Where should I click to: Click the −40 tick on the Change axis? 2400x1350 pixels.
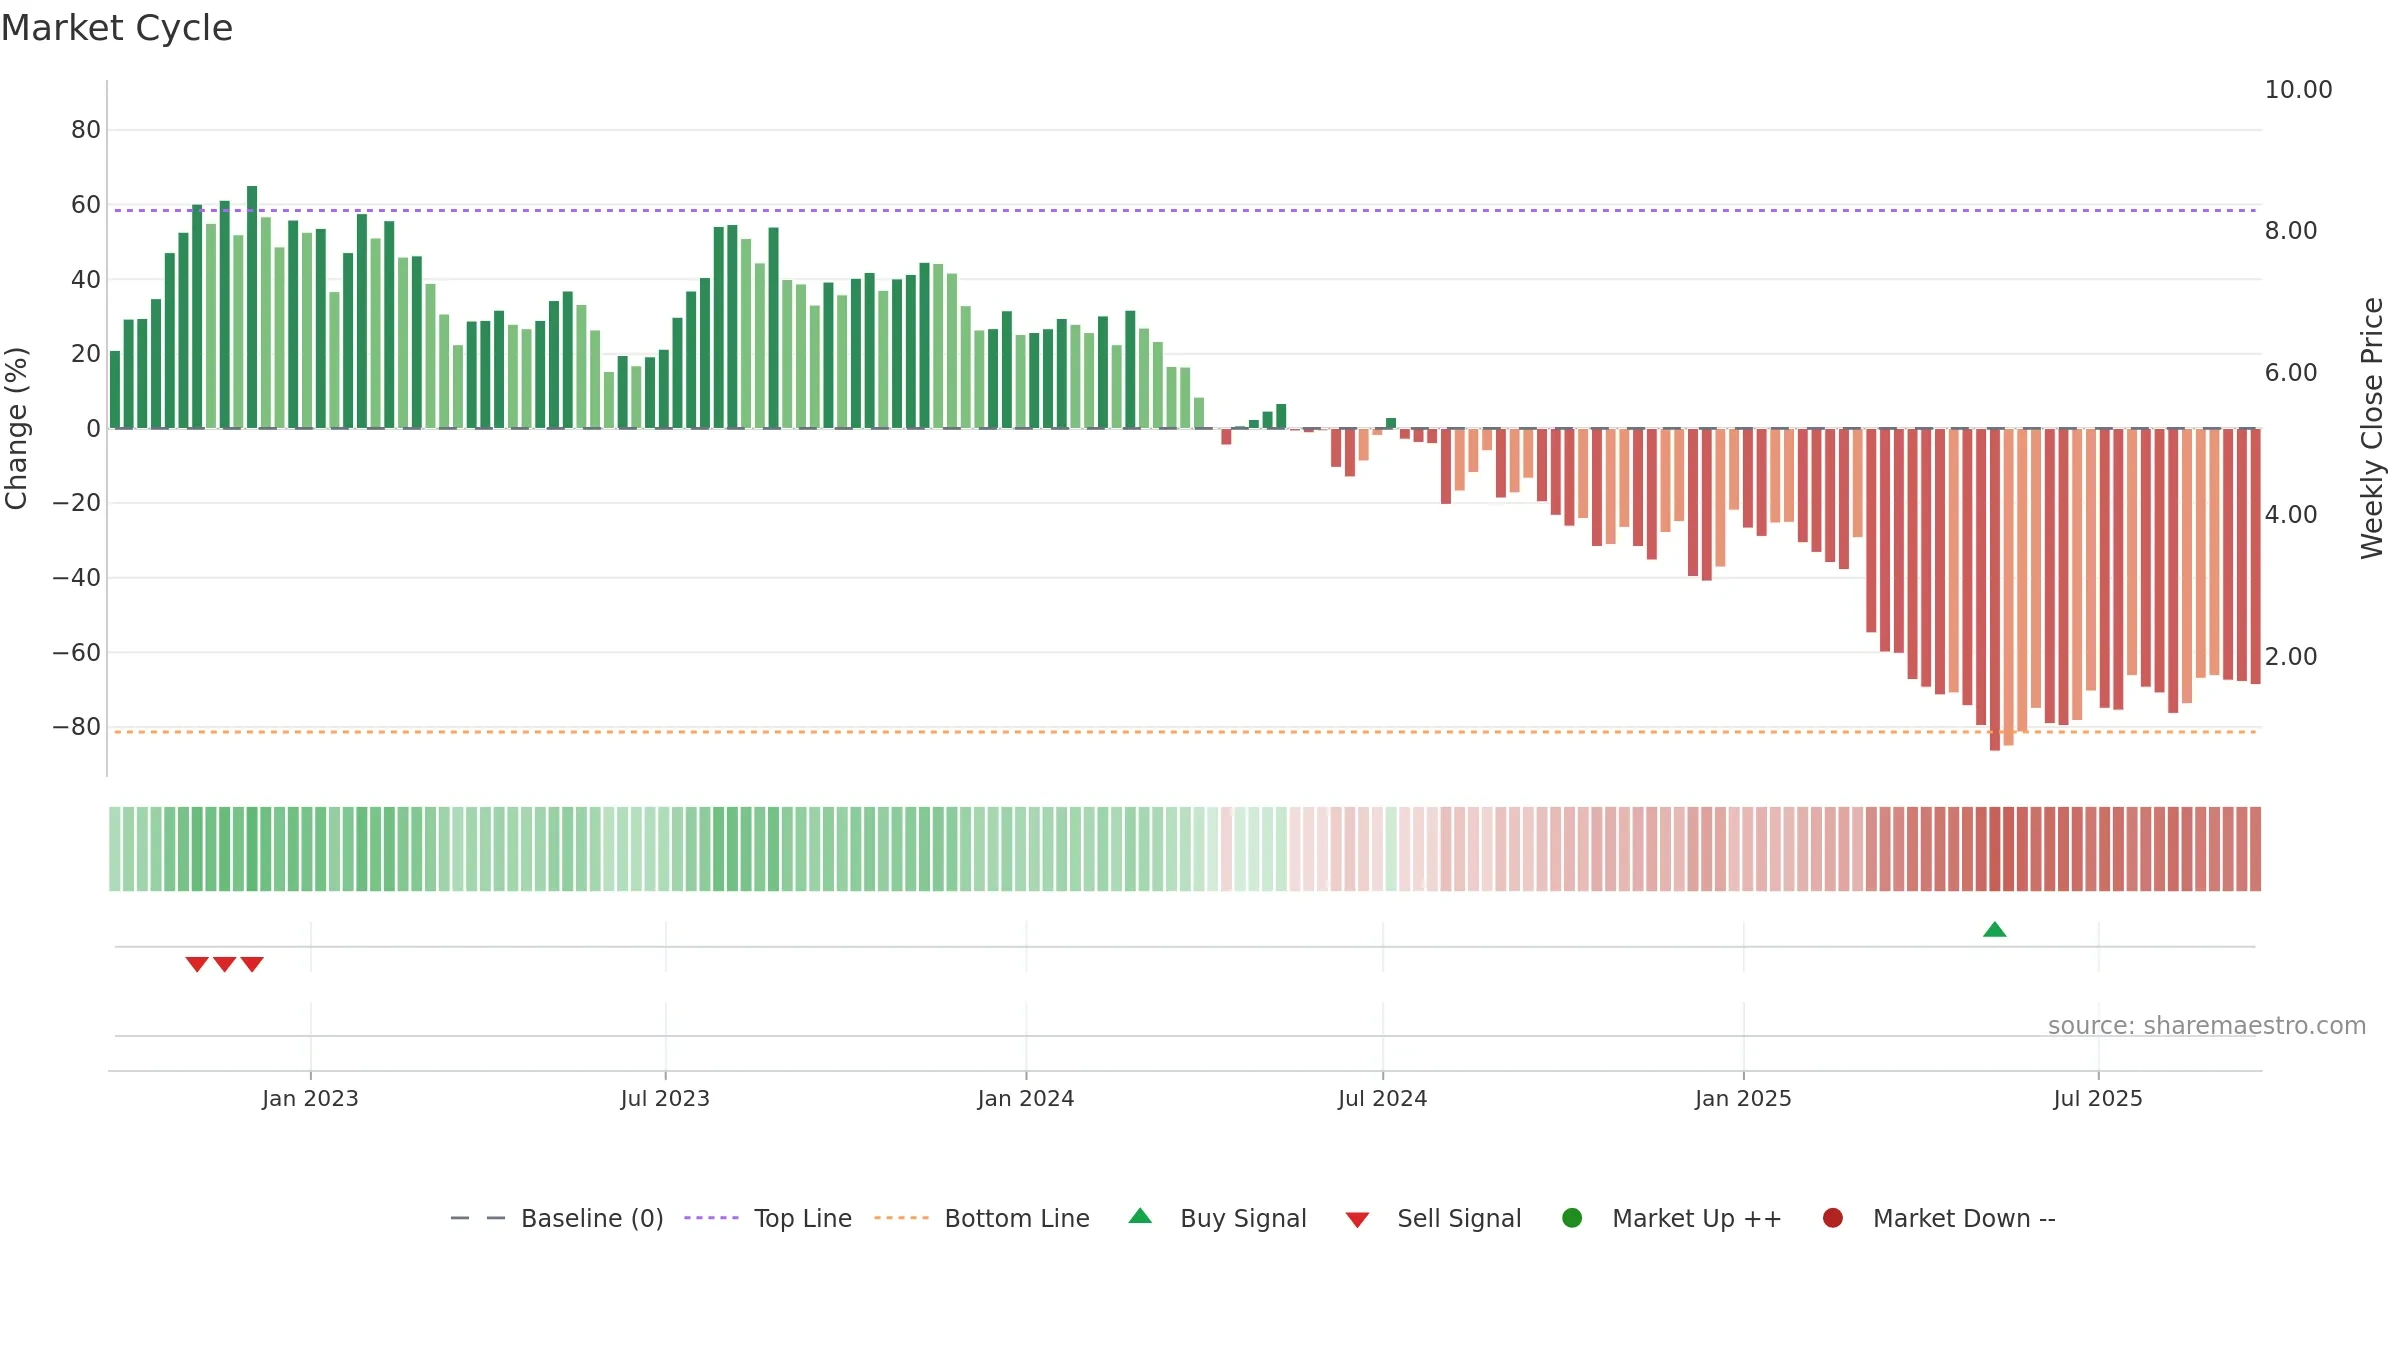coord(77,578)
